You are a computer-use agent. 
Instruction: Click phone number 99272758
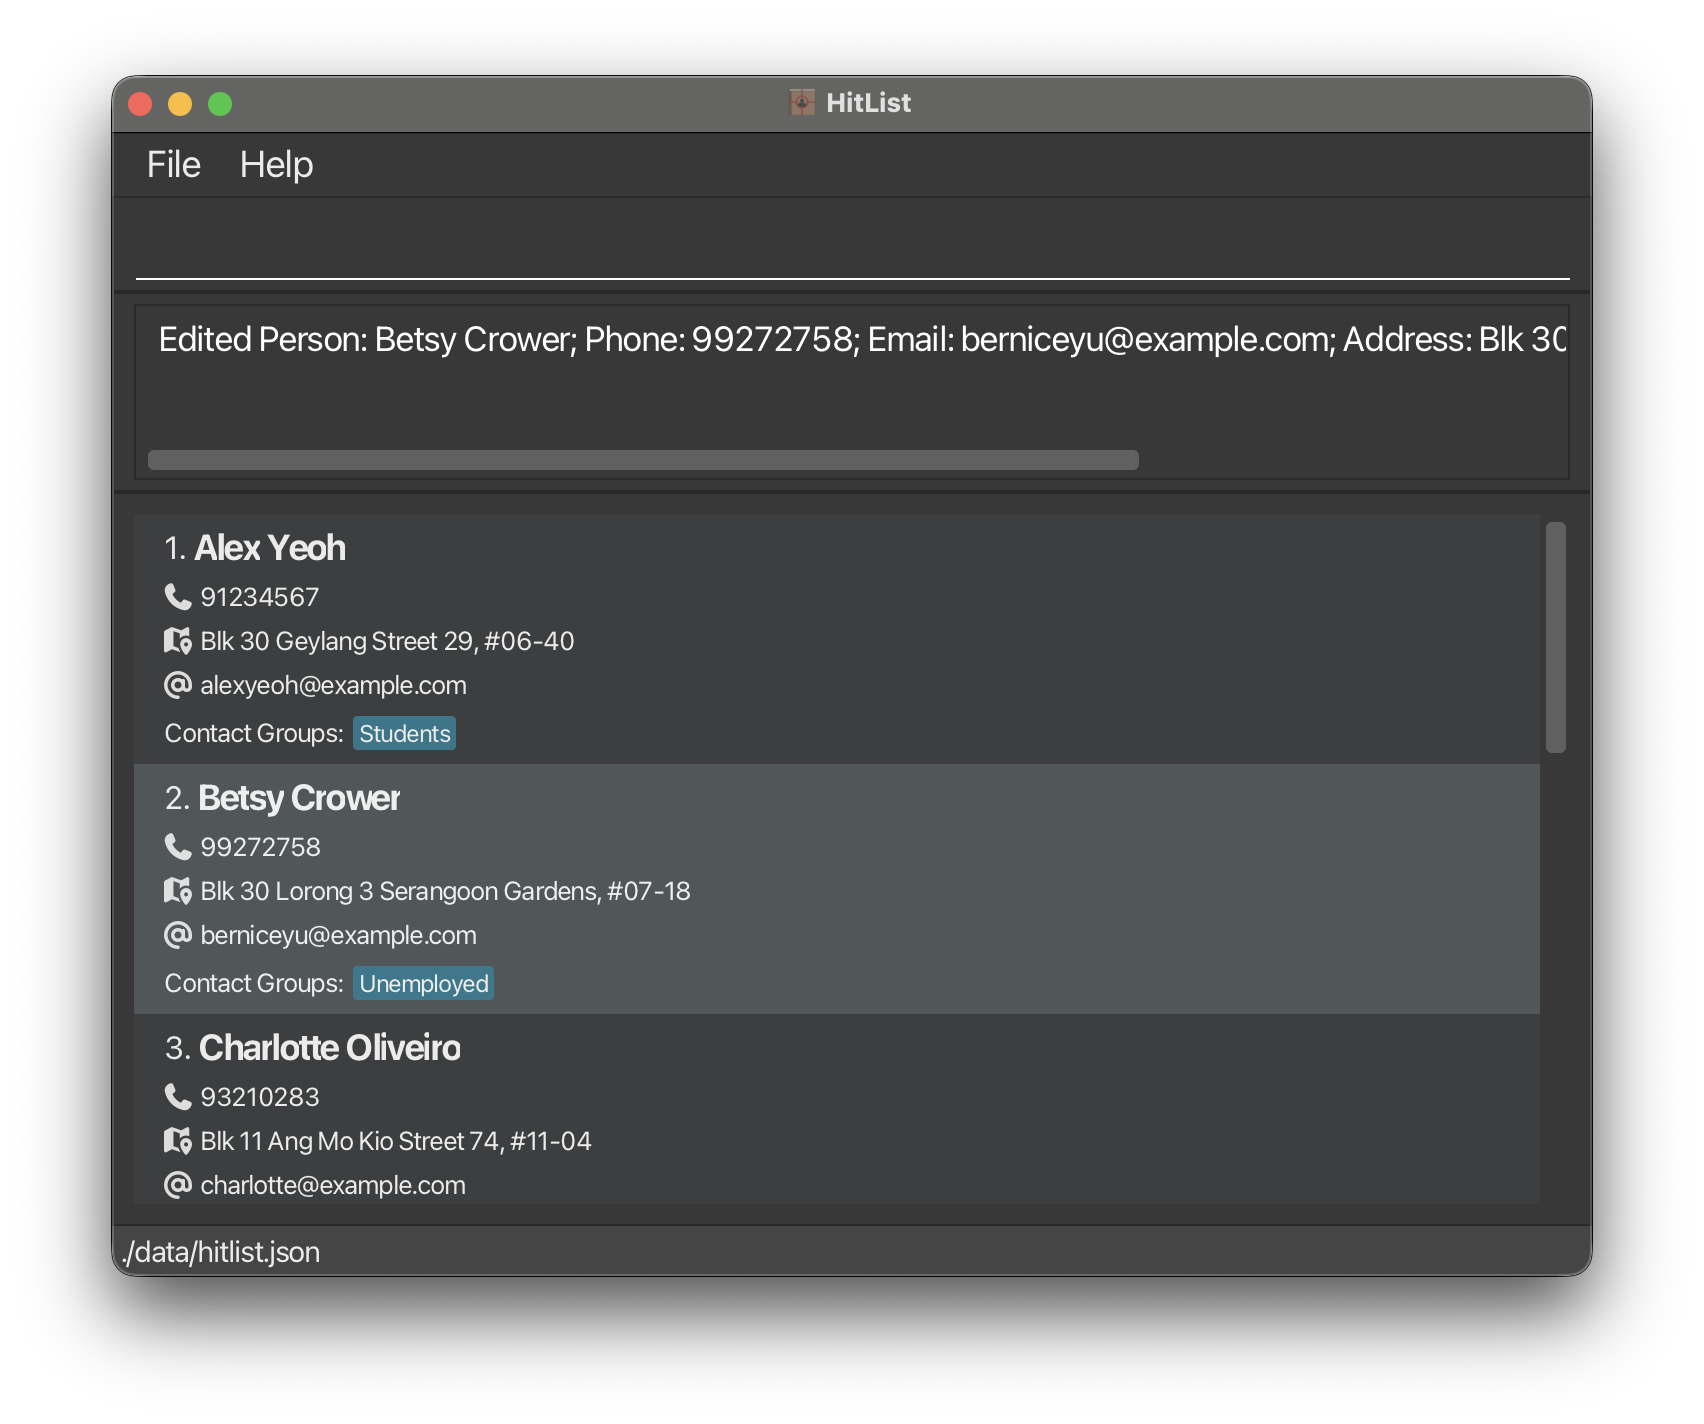(260, 847)
